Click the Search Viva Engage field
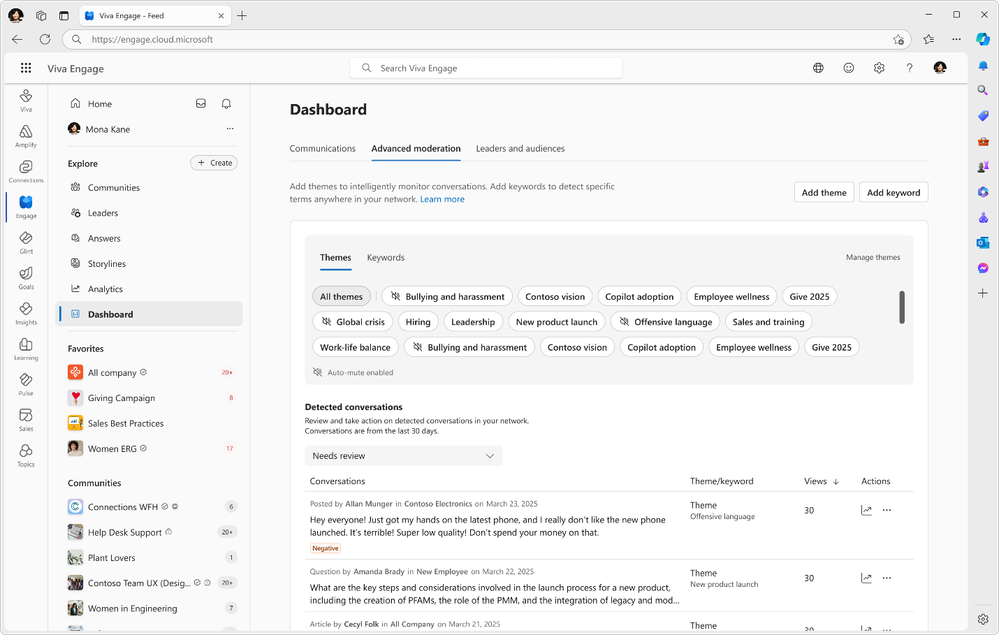This screenshot has width=999, height=635. tap(486, 68)
